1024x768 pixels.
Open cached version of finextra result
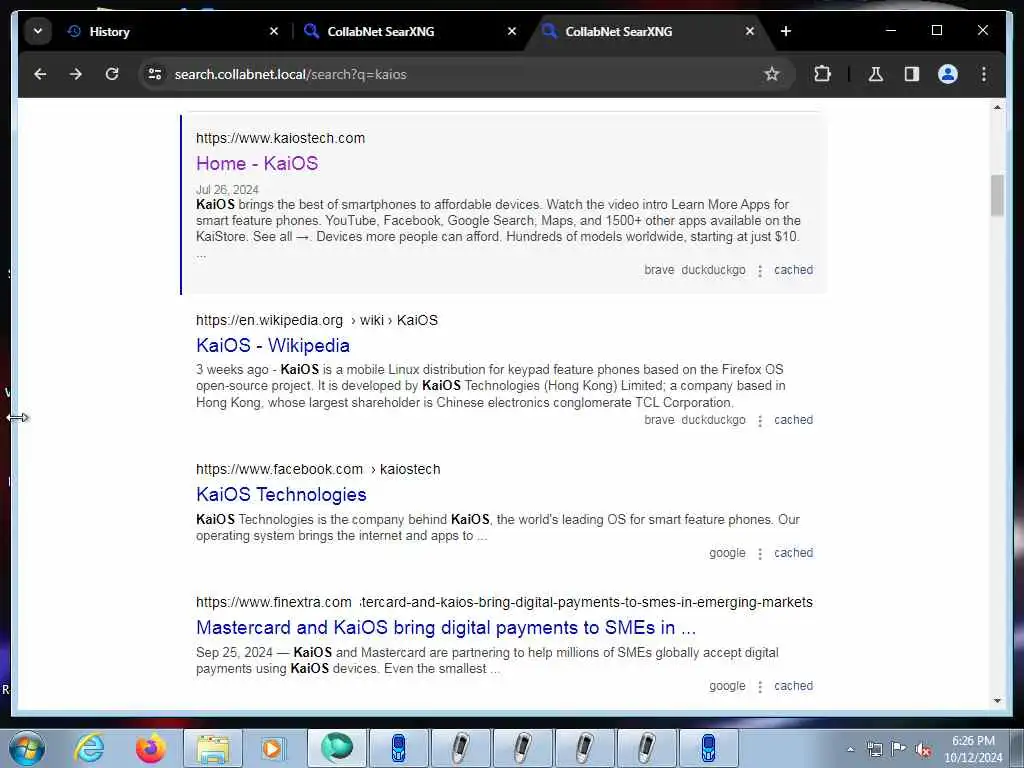point(793,686)
